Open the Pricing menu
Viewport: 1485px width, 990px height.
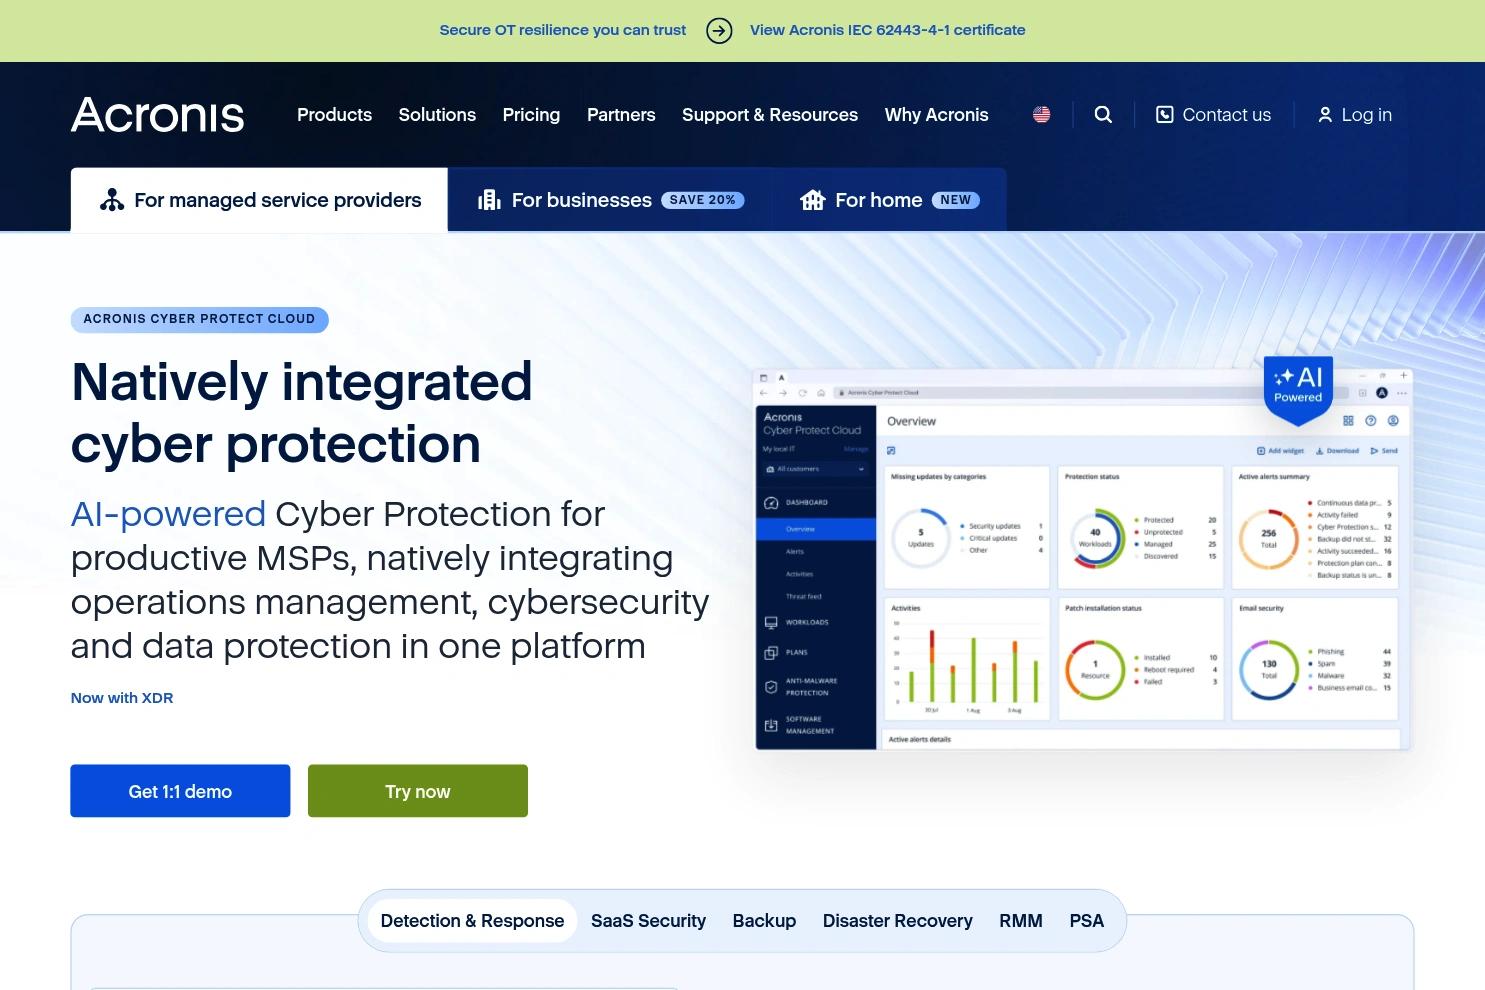pyautogui.click(x=531, y=115)
